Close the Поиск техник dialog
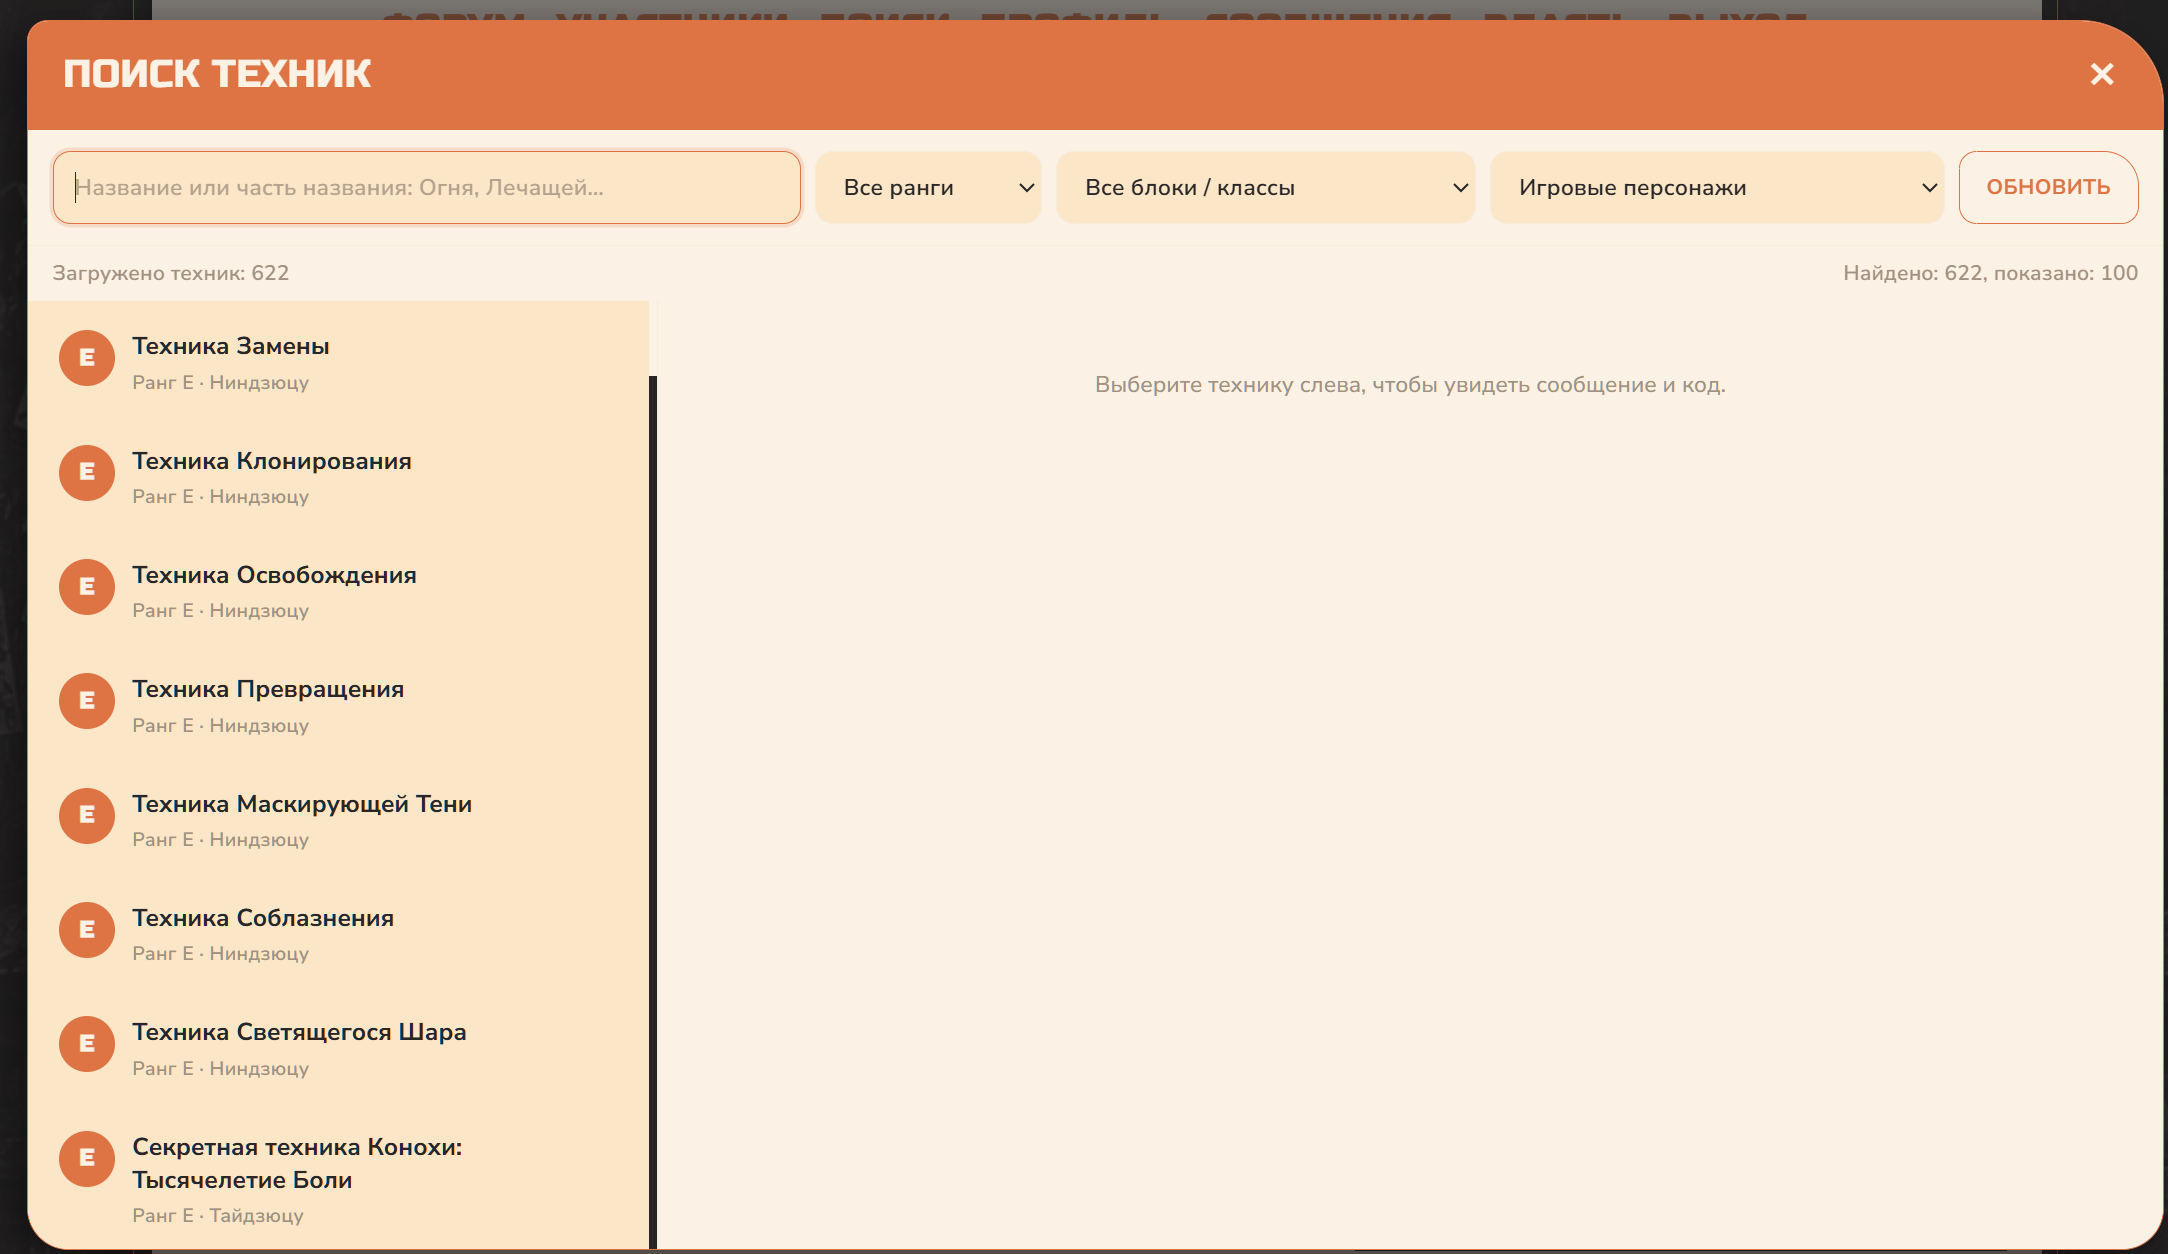2168x1254 pixels. point(2101,74)
